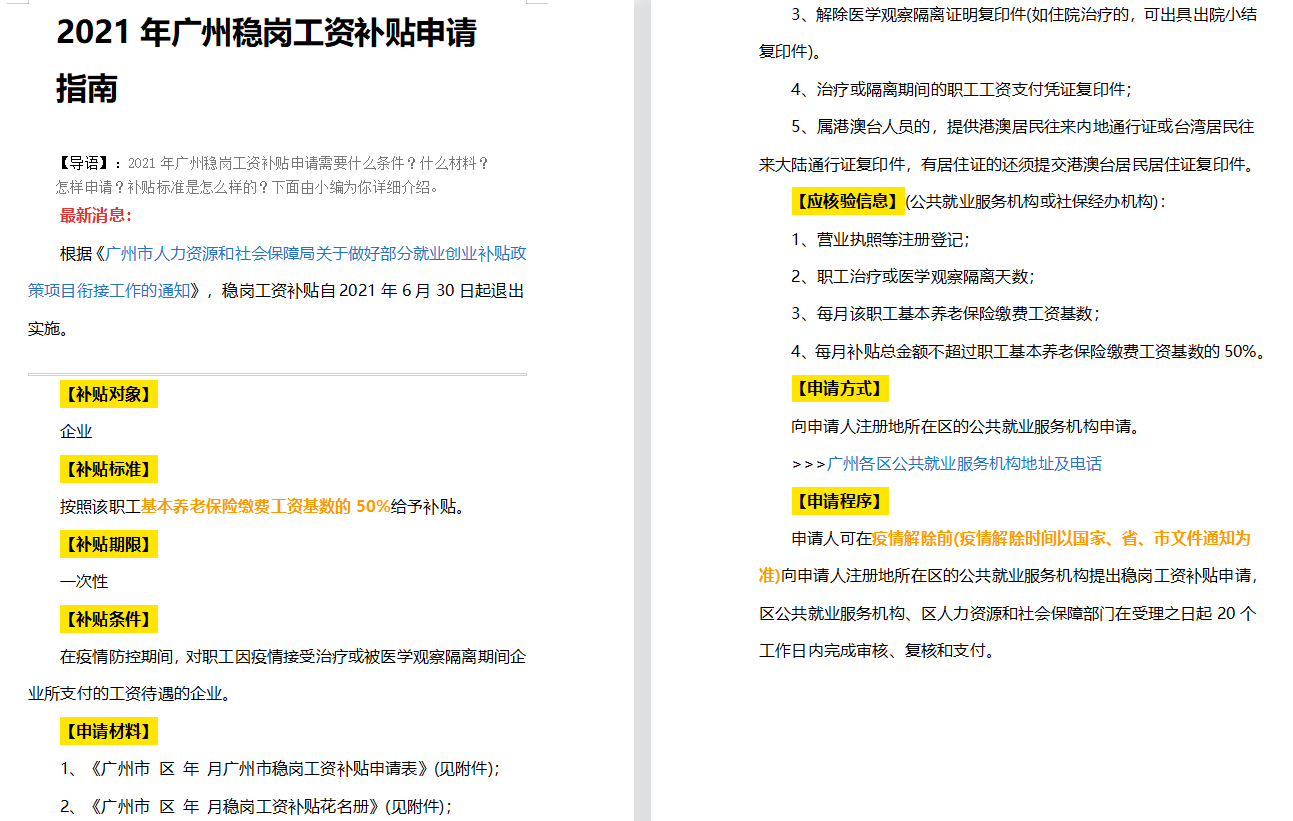The height and width of the screenshot is (821, 1293).
Task: Select the 【应核验信息】 highlighted heading
Action: click(848, 201)
